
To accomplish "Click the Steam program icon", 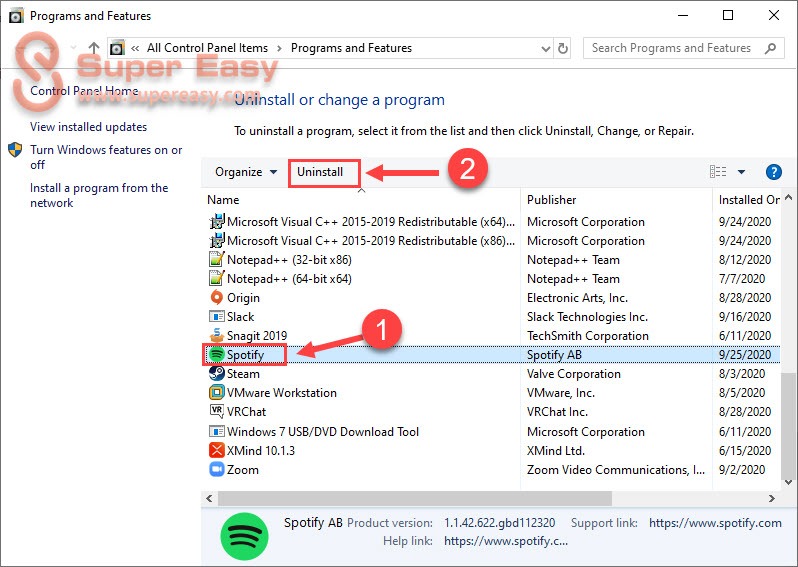I will point(217,373).
